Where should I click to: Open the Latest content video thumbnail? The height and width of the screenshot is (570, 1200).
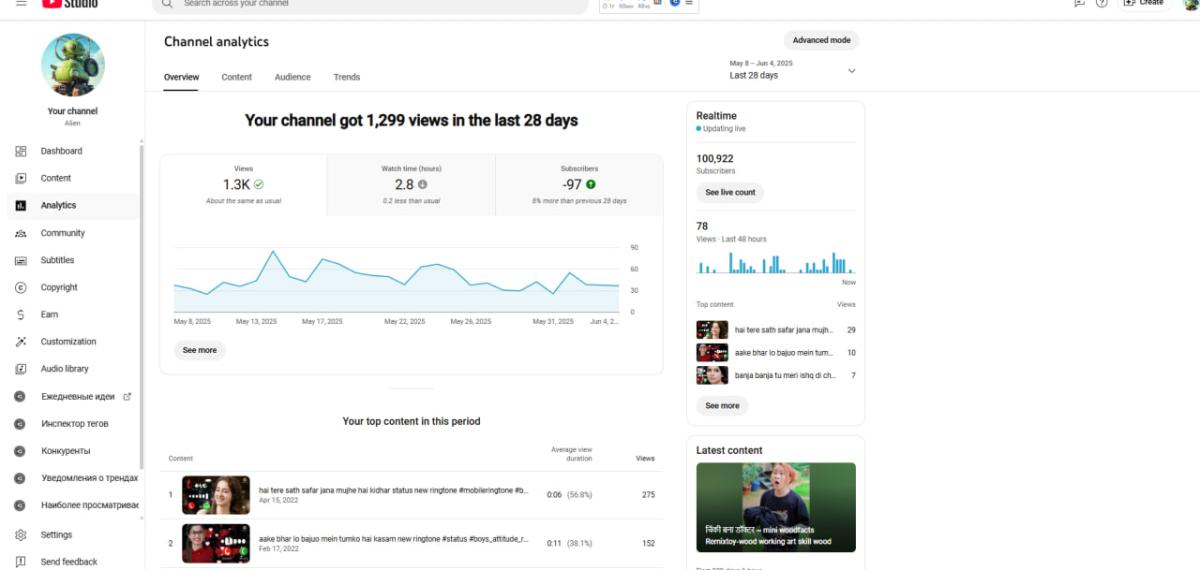(x=776, y=507)
